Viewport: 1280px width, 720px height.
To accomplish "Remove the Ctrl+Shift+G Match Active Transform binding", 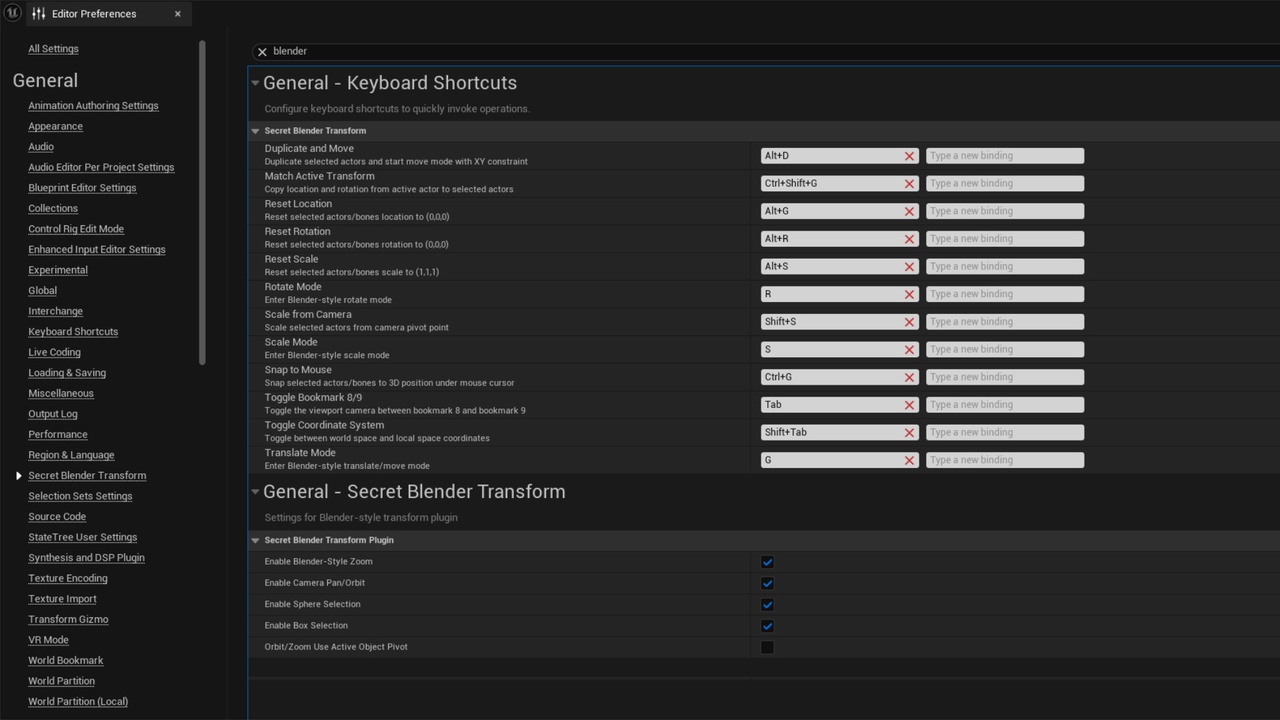I will point(909,184).
